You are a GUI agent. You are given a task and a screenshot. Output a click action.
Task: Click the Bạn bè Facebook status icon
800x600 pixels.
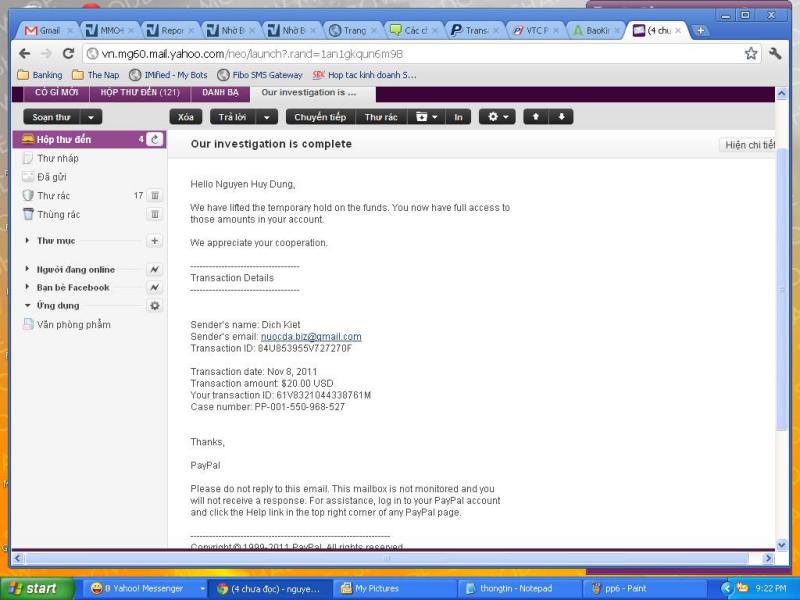point(155,288)
